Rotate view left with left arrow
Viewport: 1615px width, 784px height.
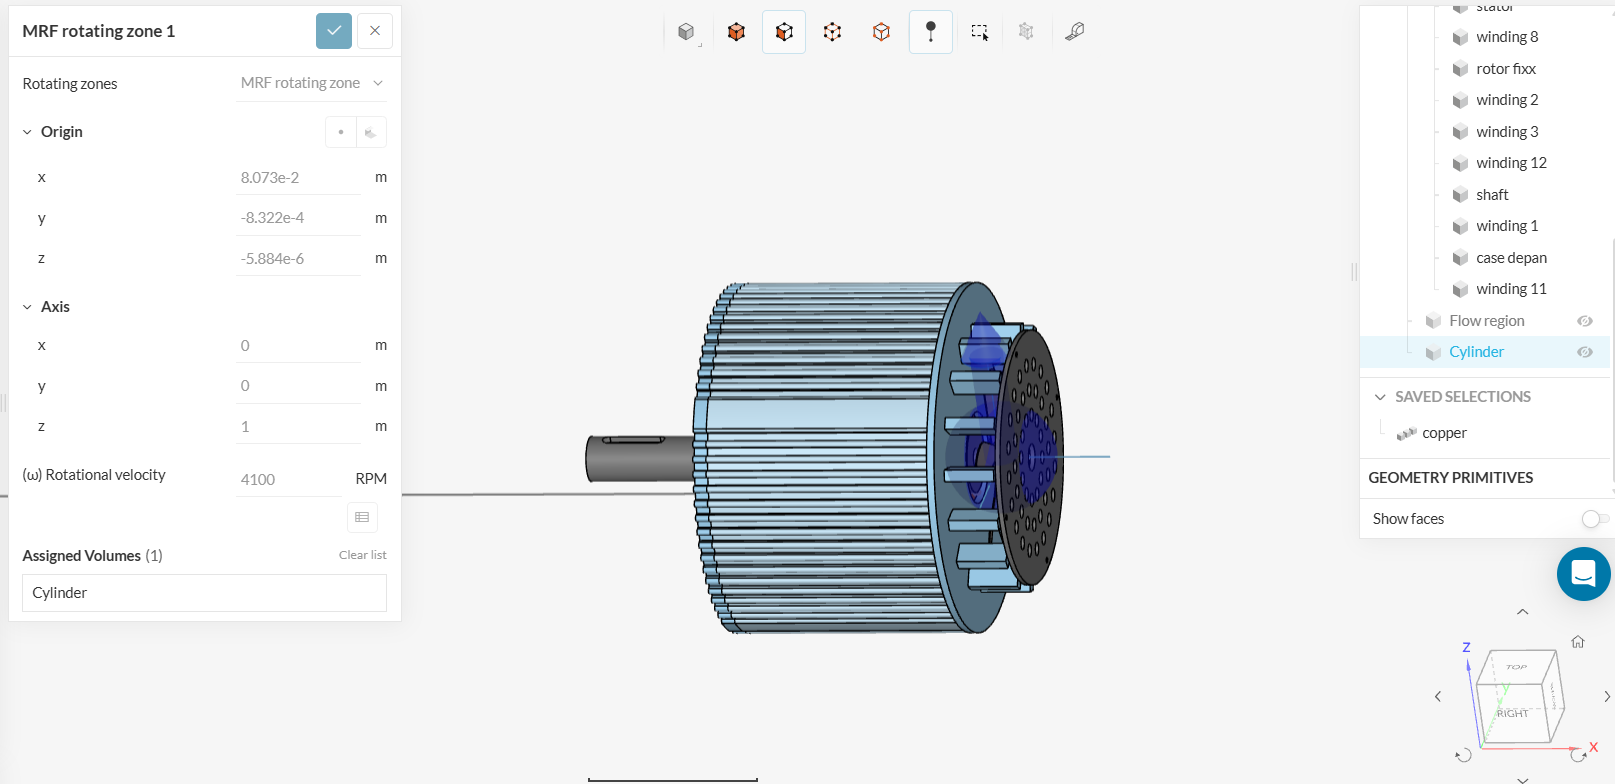1438,696
